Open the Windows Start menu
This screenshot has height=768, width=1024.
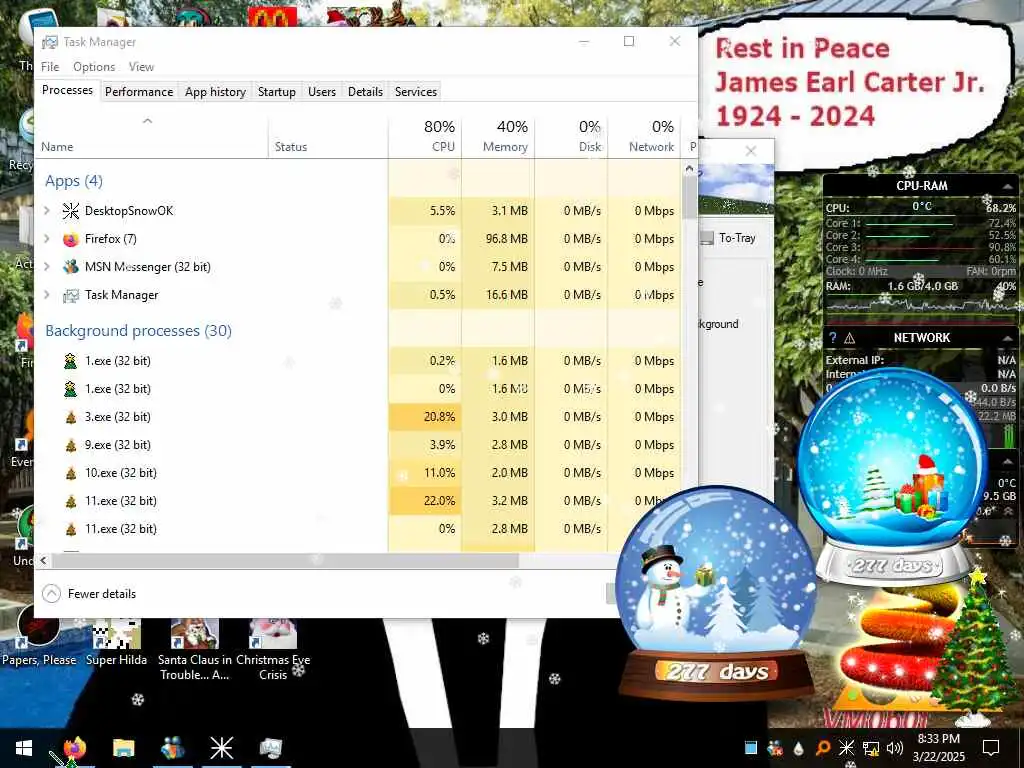coord(24,748)
